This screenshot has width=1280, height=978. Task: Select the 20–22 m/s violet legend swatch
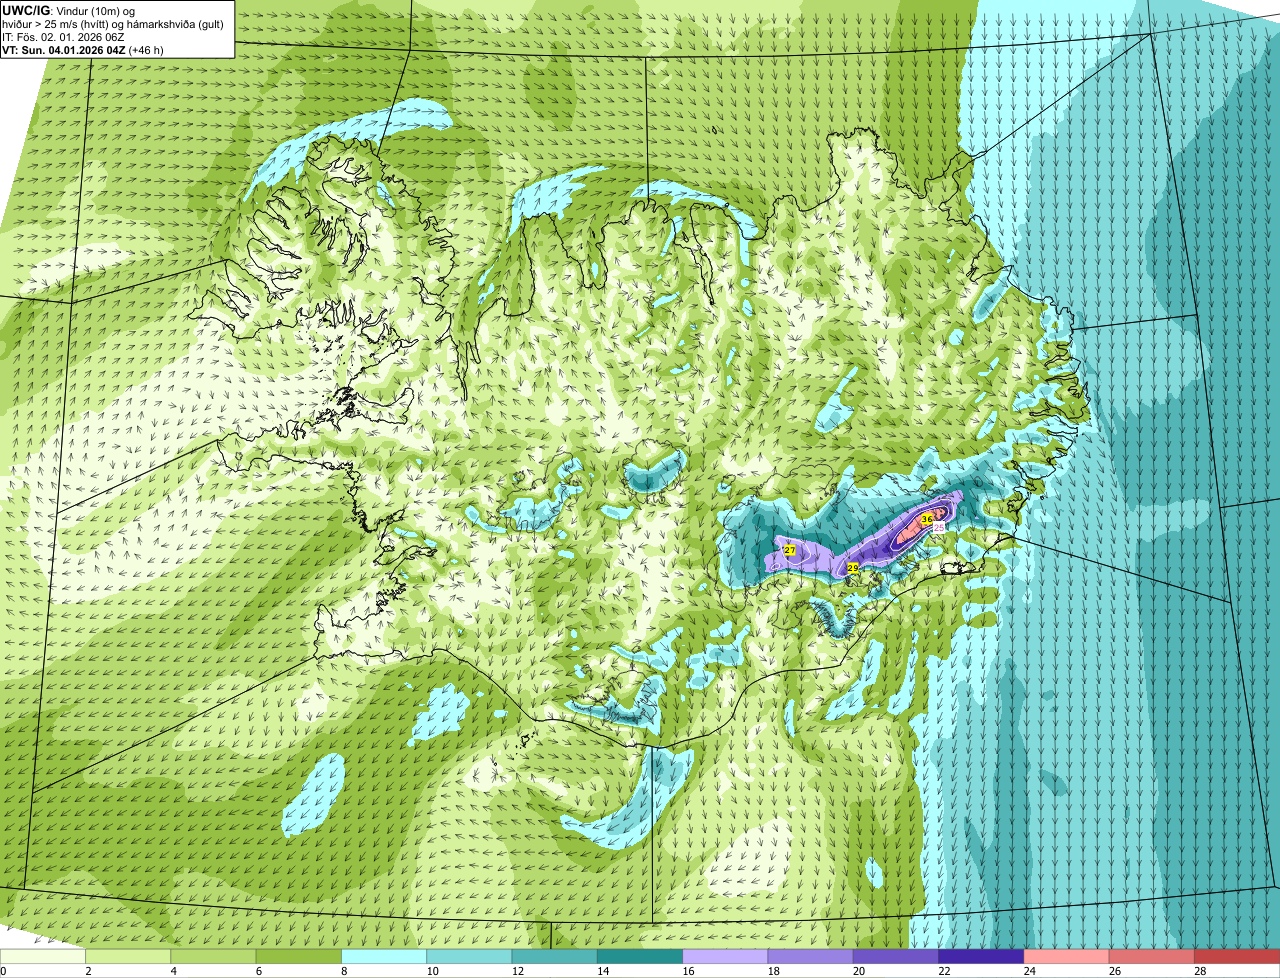(897, 956)
